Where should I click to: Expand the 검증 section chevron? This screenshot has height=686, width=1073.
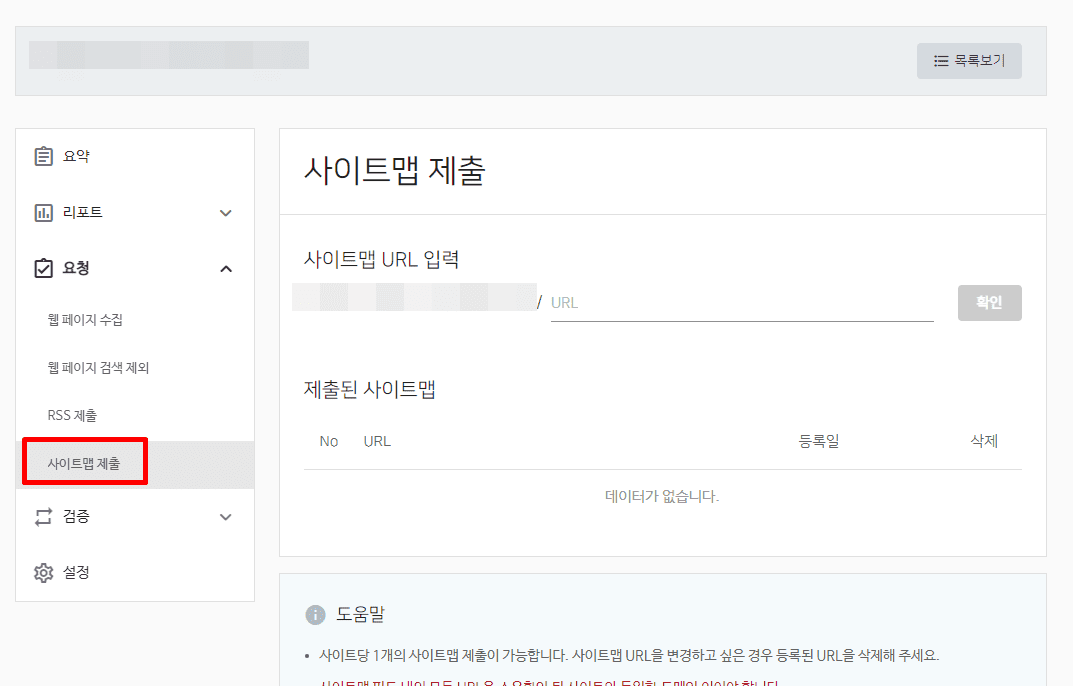click(226, 517)
